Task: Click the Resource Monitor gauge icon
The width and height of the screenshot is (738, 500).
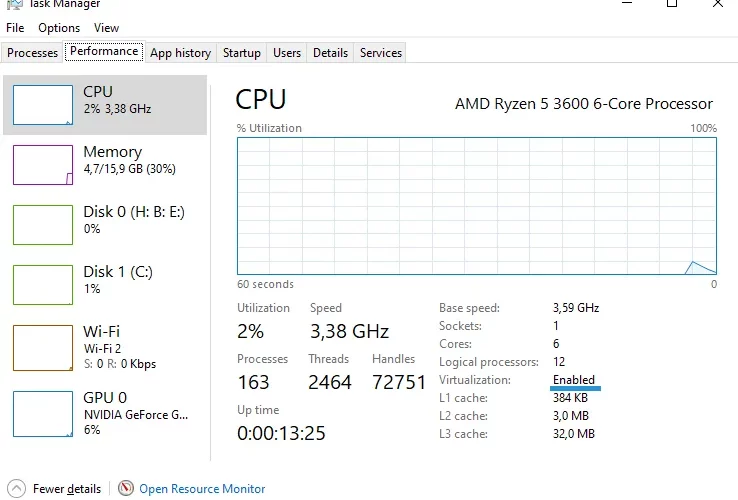Action: click(126, 488)
